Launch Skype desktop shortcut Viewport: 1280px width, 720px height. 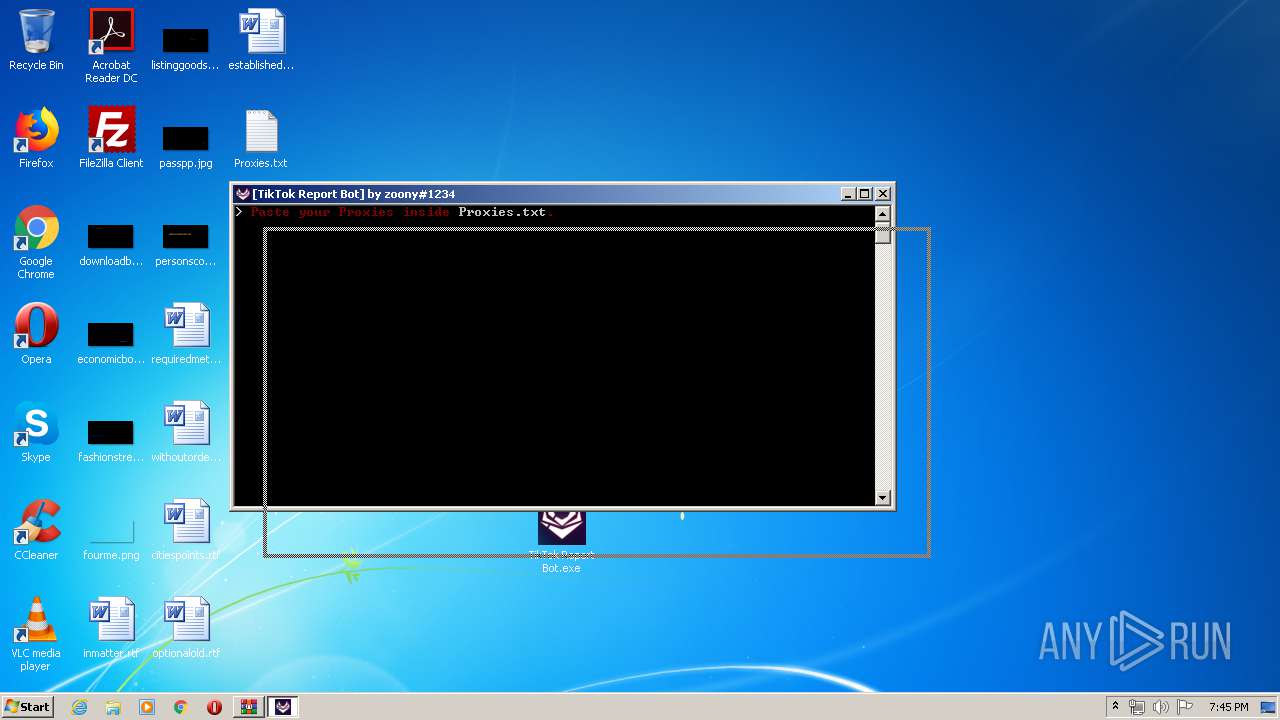point(36,432)
